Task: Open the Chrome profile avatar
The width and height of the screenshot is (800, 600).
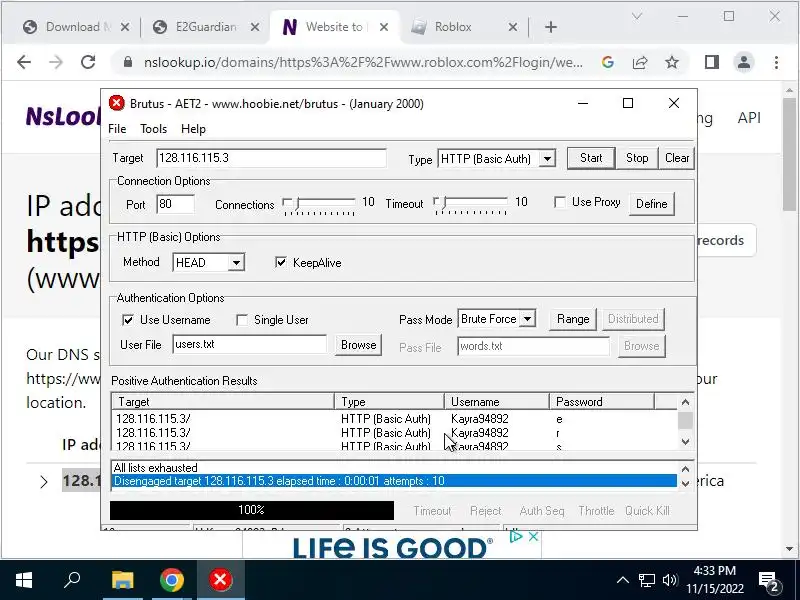Action: click(744, 62)
